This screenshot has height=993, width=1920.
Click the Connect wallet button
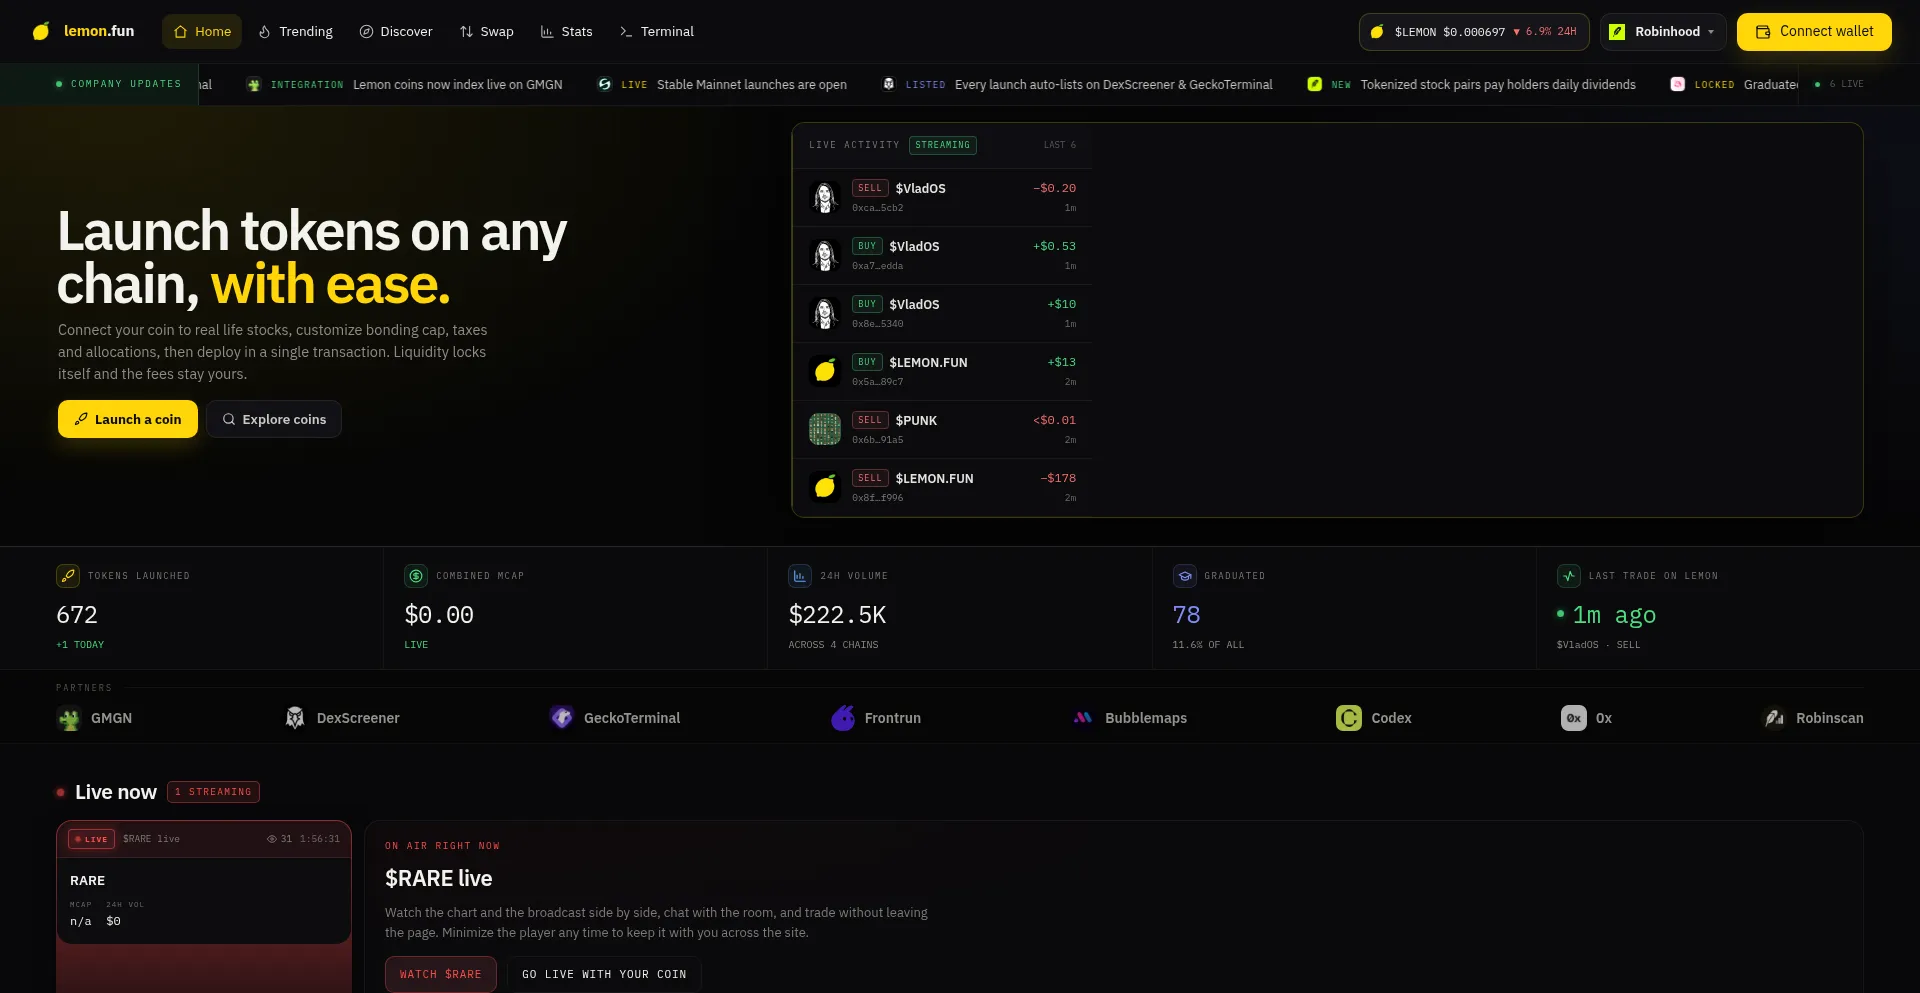(1814, 32)
